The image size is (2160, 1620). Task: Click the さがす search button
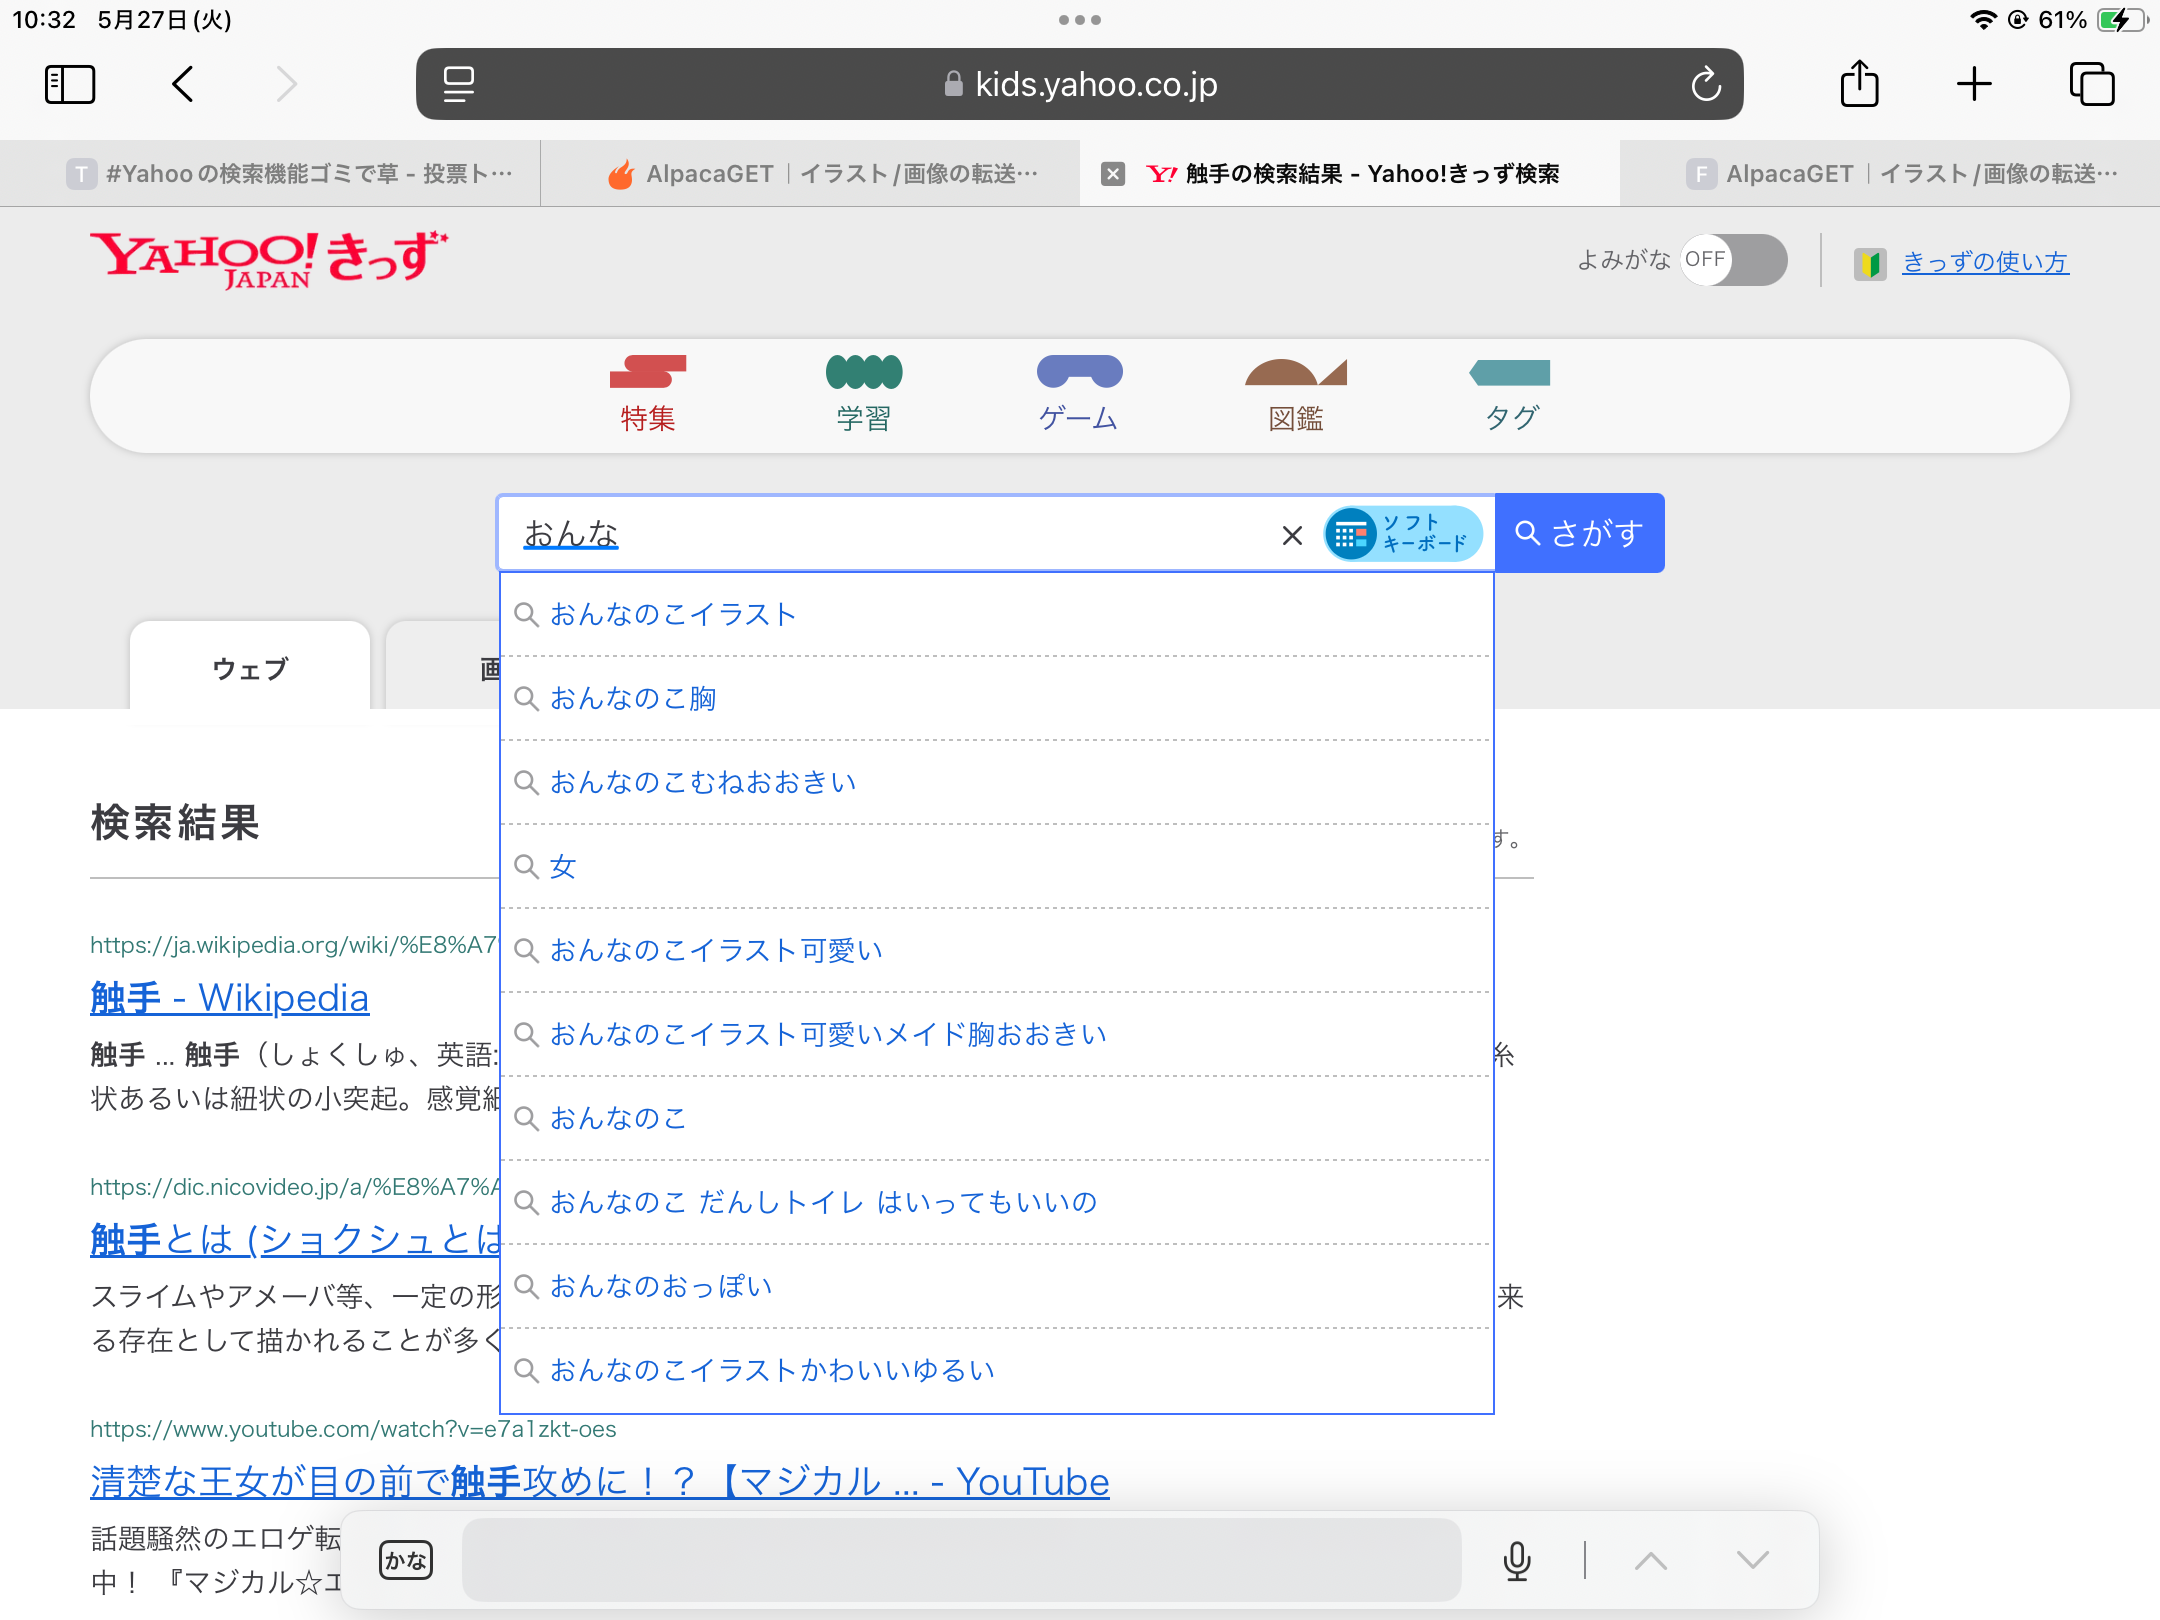coord(1580,533)
